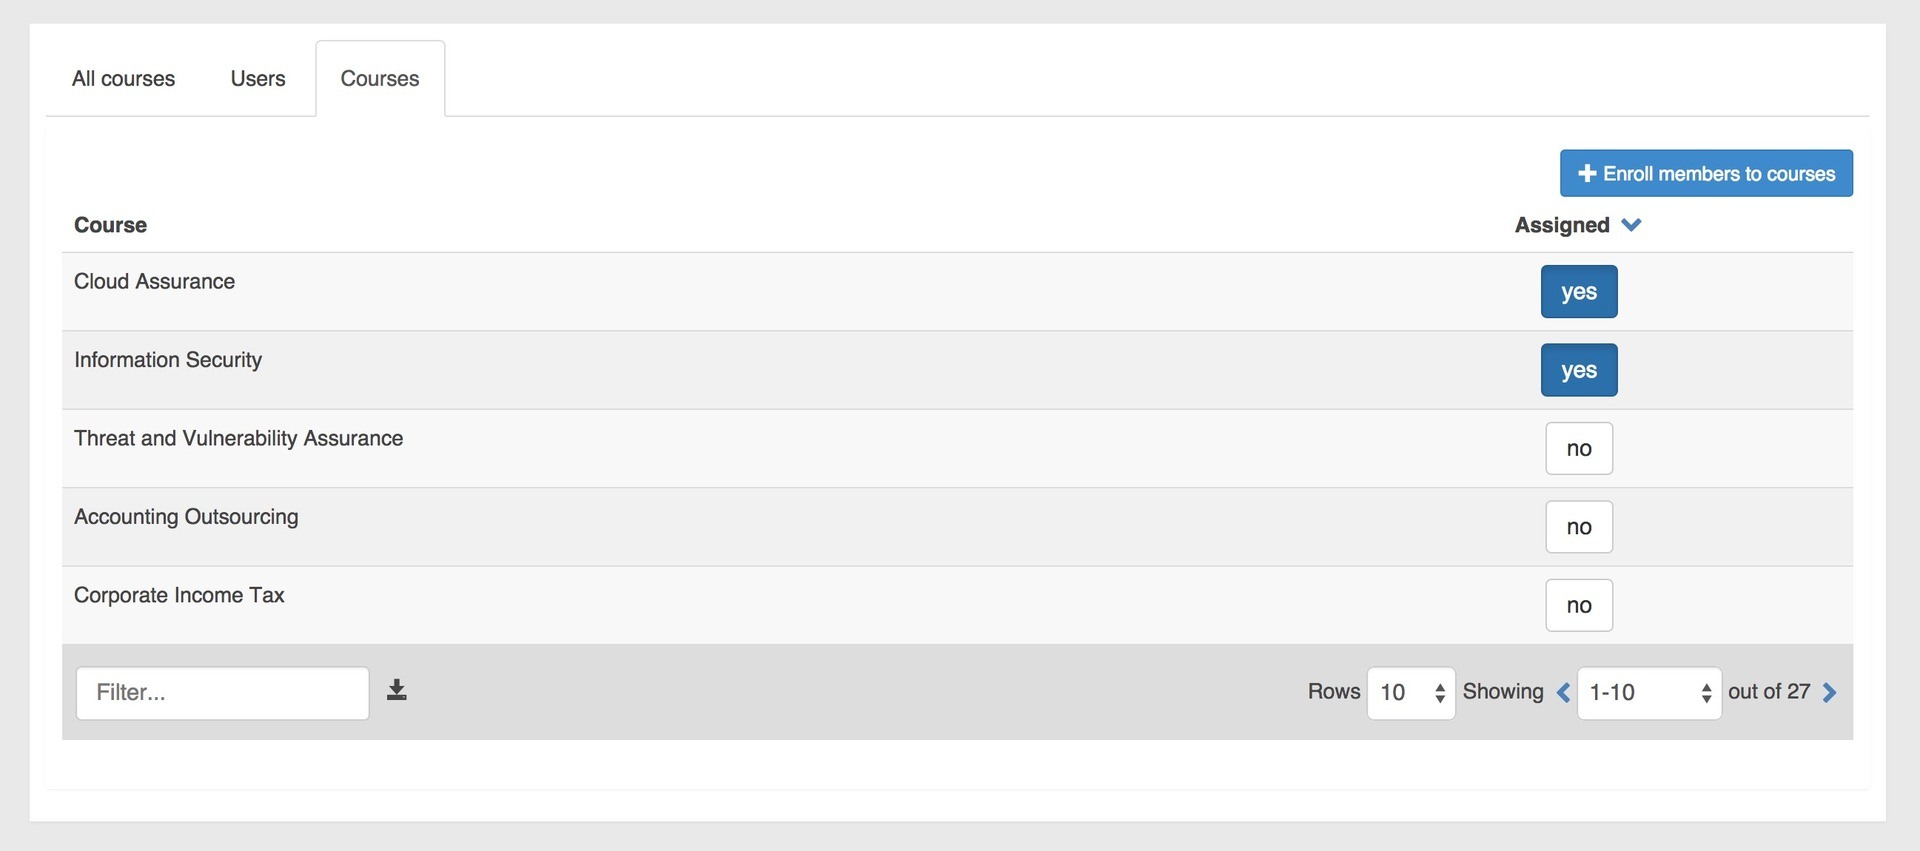
Task: Toggle Information Security assigned yes
Action: [1579, 370]
